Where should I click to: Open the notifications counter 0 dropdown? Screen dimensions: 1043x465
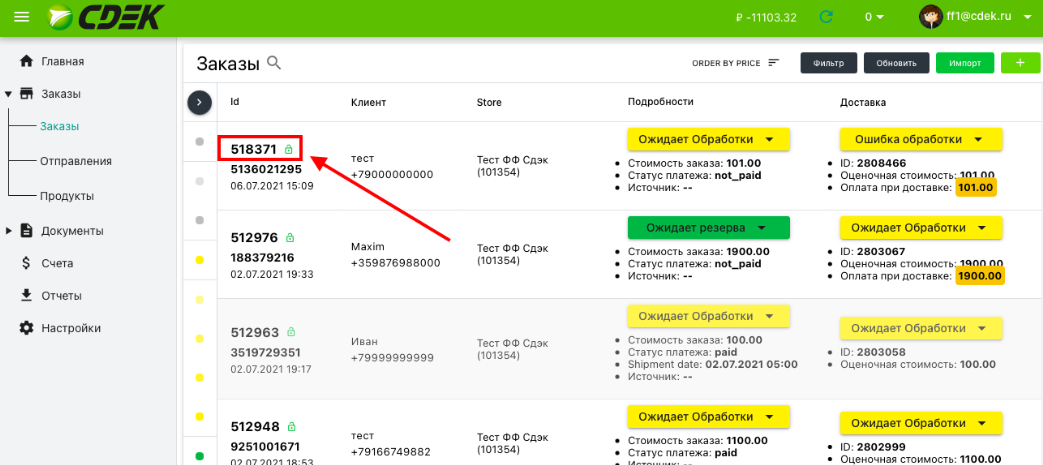pos(874,17)
